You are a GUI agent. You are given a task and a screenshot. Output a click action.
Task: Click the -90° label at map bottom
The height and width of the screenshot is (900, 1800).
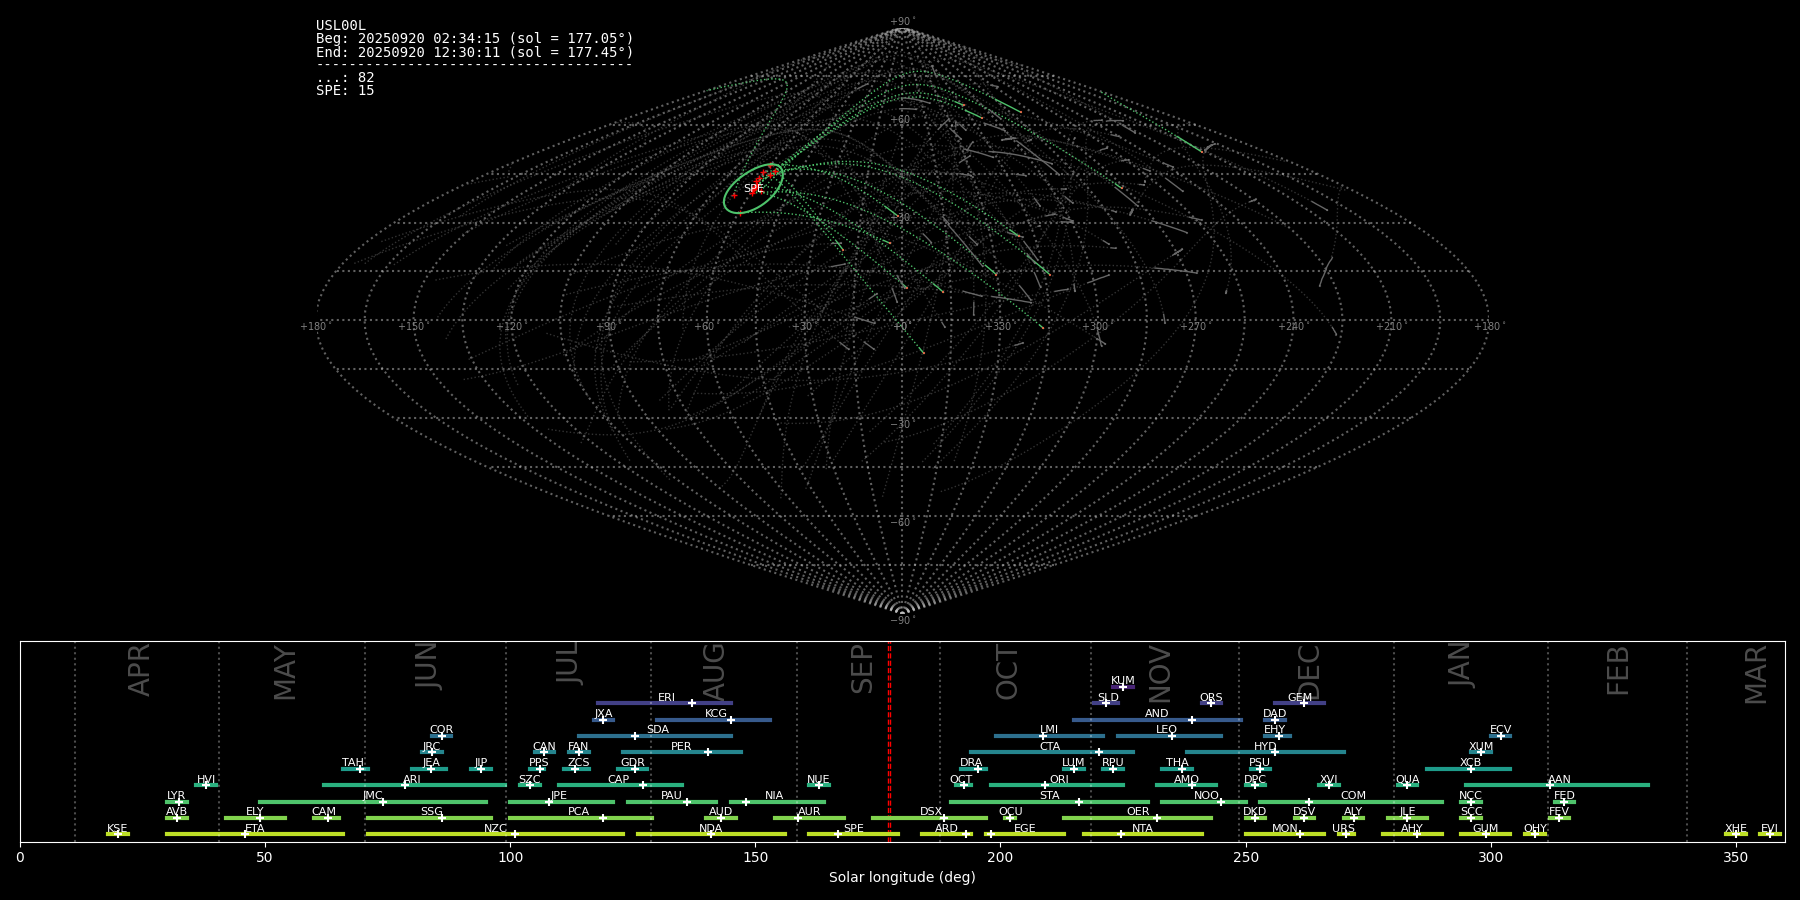[902, 620]
